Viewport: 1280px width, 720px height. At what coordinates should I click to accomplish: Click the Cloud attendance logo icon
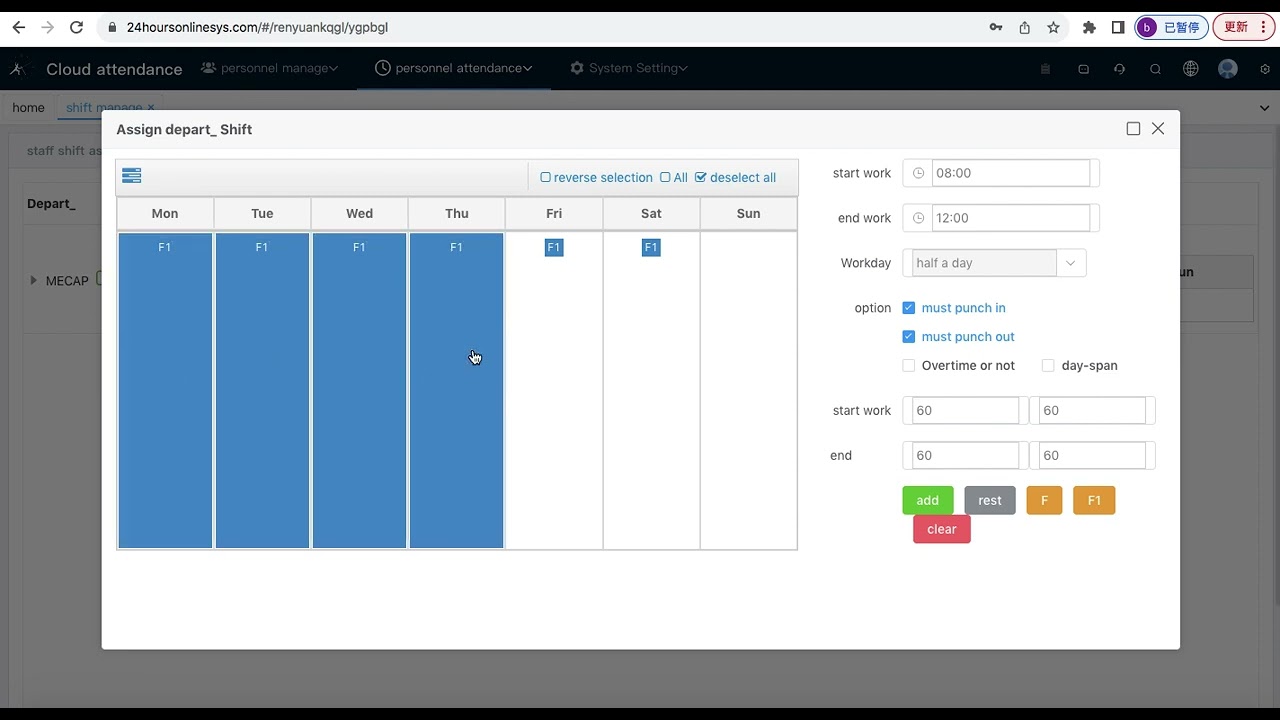[18, 69]
